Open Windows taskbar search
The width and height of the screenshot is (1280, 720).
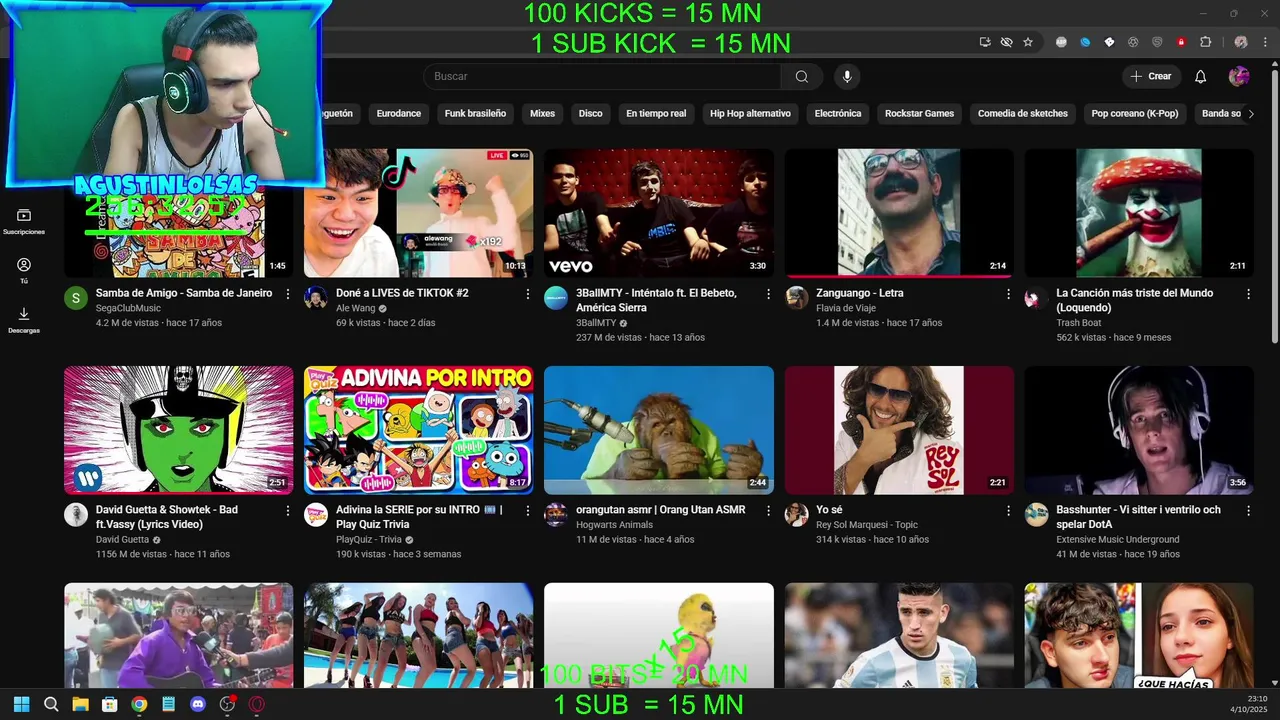tap(51, 704)
